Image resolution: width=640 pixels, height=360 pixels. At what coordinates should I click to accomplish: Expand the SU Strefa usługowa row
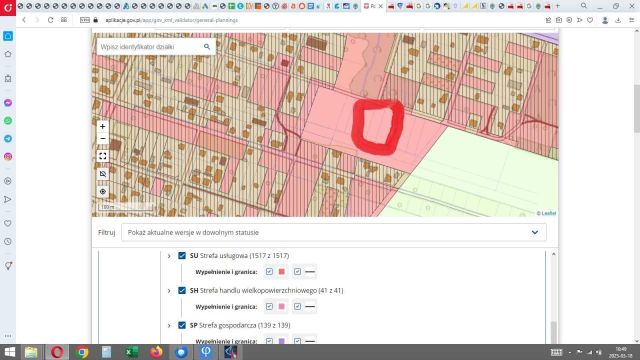click(169, 256)
